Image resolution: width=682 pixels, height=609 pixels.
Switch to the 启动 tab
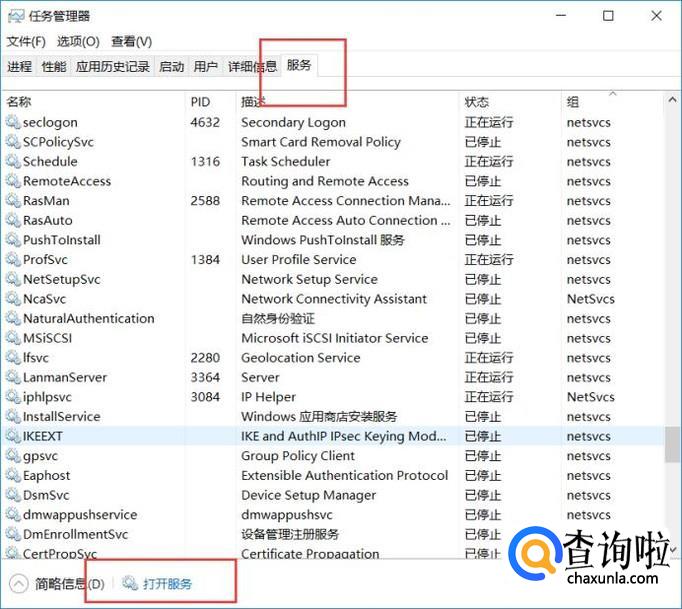[172, 66]
